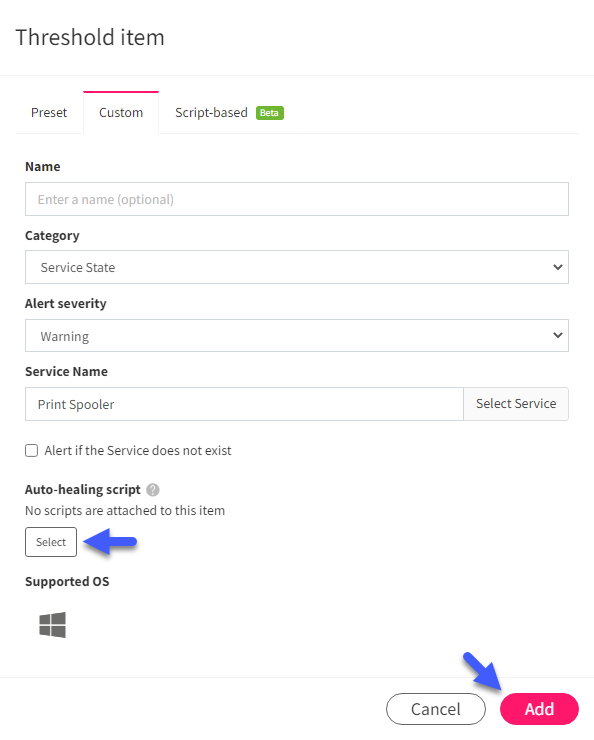Click the Select Service button

(516, 404)
